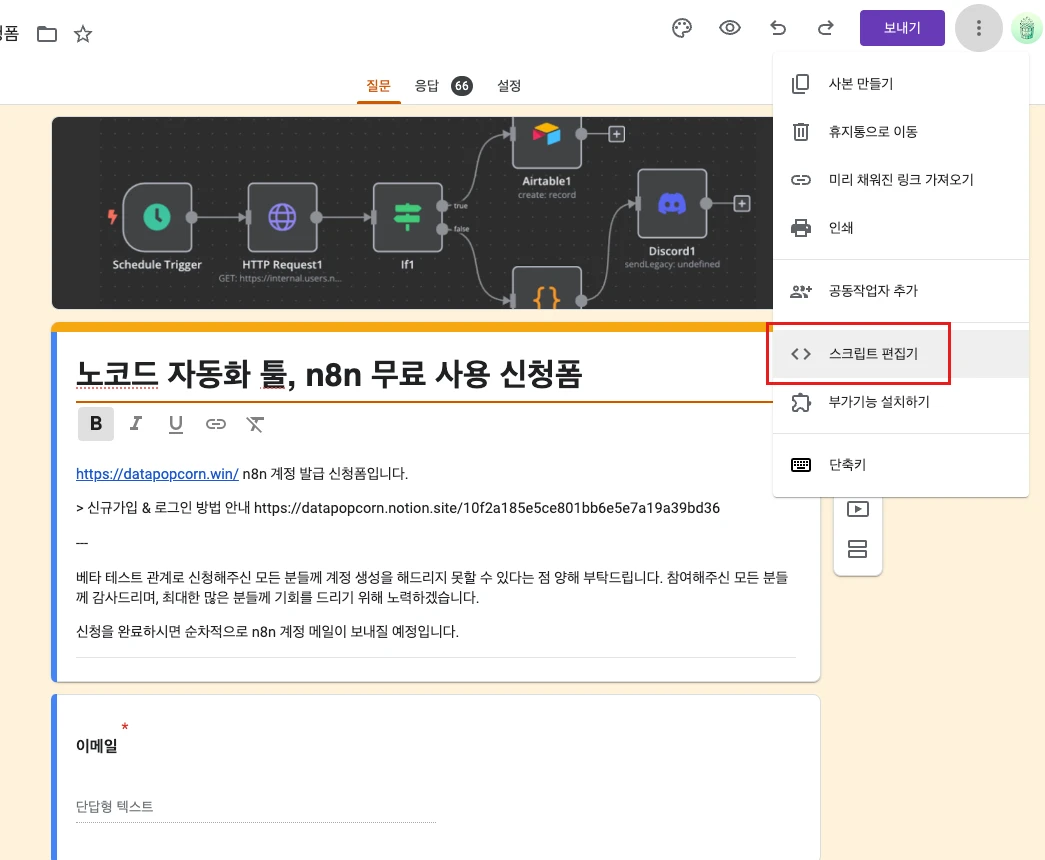Click the 베타 테스트 관계로 paragraph
This screenshot has width=1045, height=860.
pyautogui.click(x=432, y=587)
